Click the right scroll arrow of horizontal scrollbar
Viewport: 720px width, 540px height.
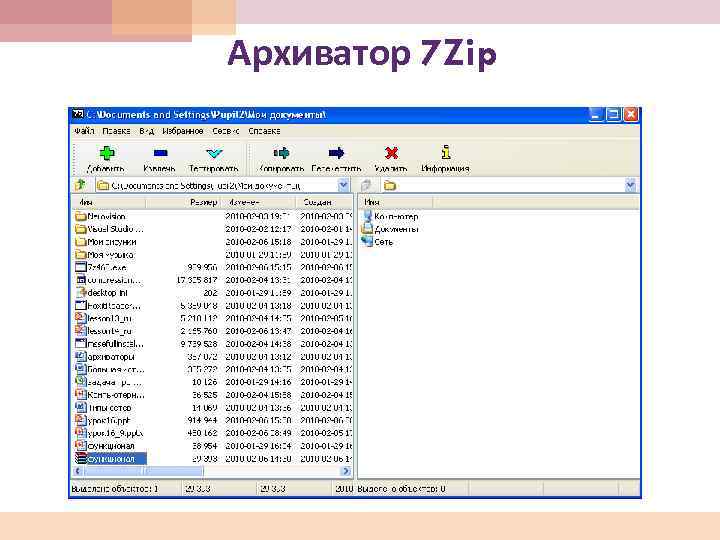346,471
